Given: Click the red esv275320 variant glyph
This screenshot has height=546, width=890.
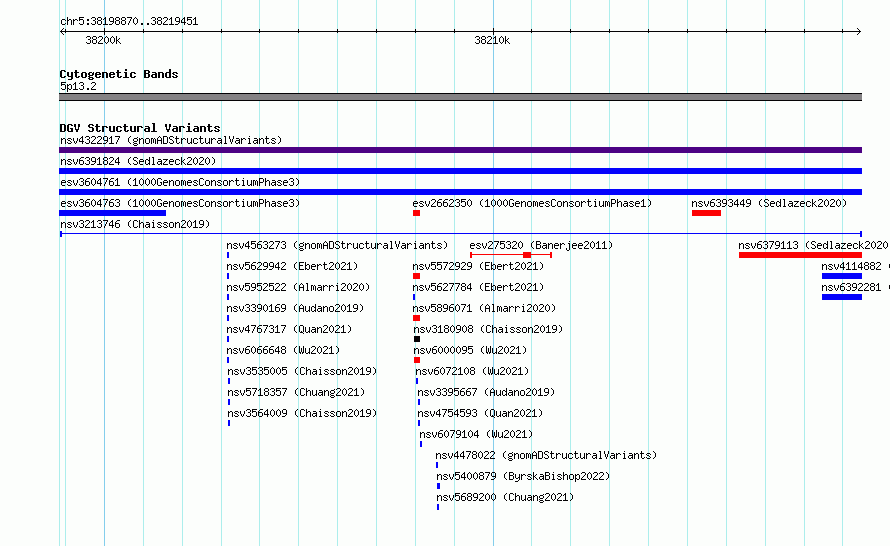Looking at the screenshot, I should pyautogui.click(x=511, y=255).
